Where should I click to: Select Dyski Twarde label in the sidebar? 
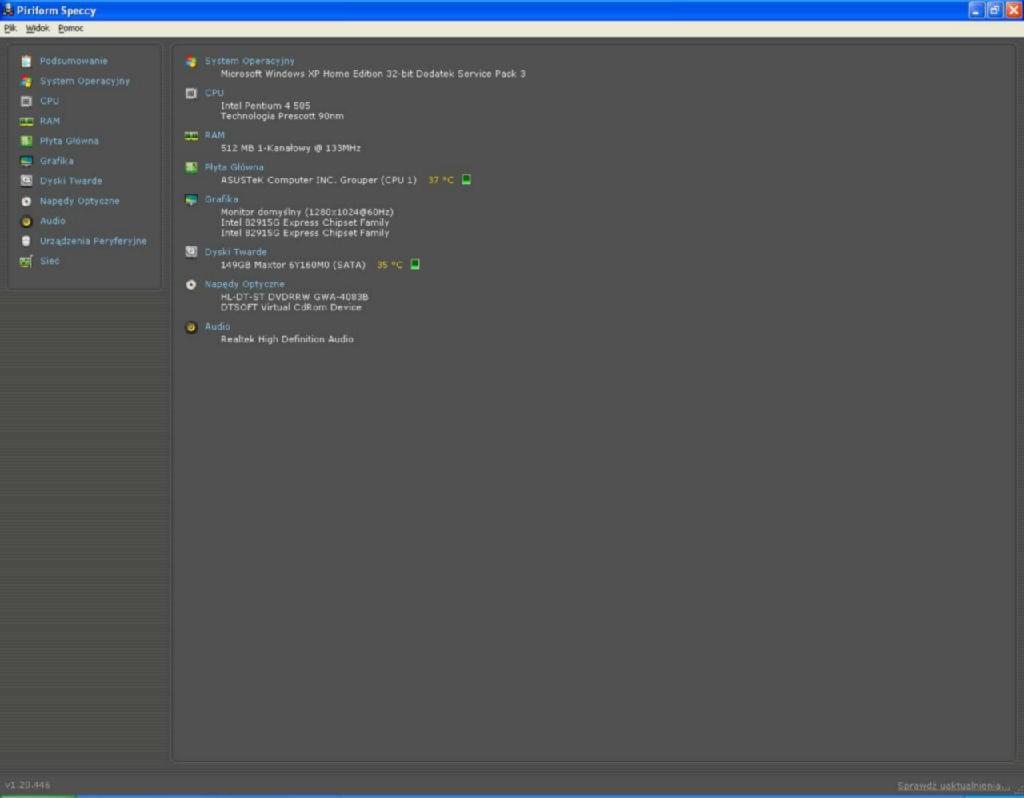point(71,181)
